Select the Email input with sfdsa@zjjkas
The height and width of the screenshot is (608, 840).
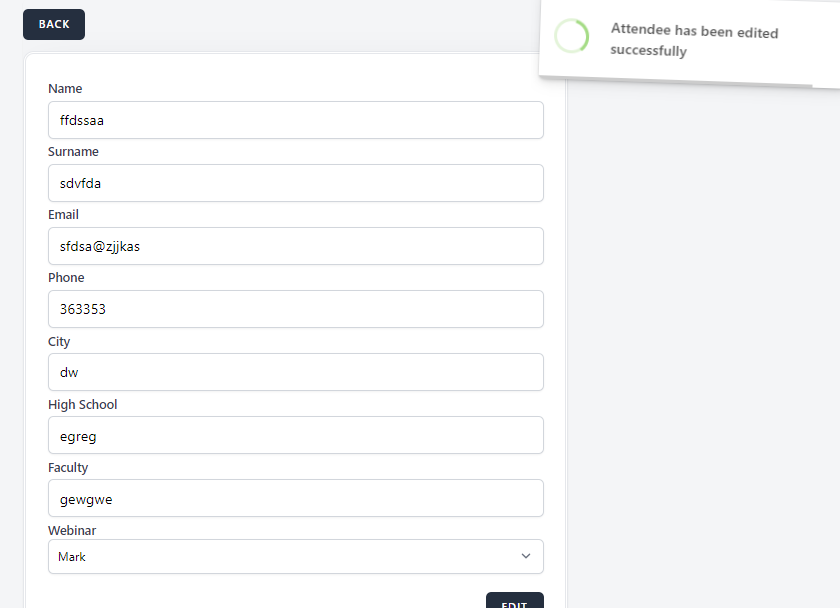(x=296, y=246)
